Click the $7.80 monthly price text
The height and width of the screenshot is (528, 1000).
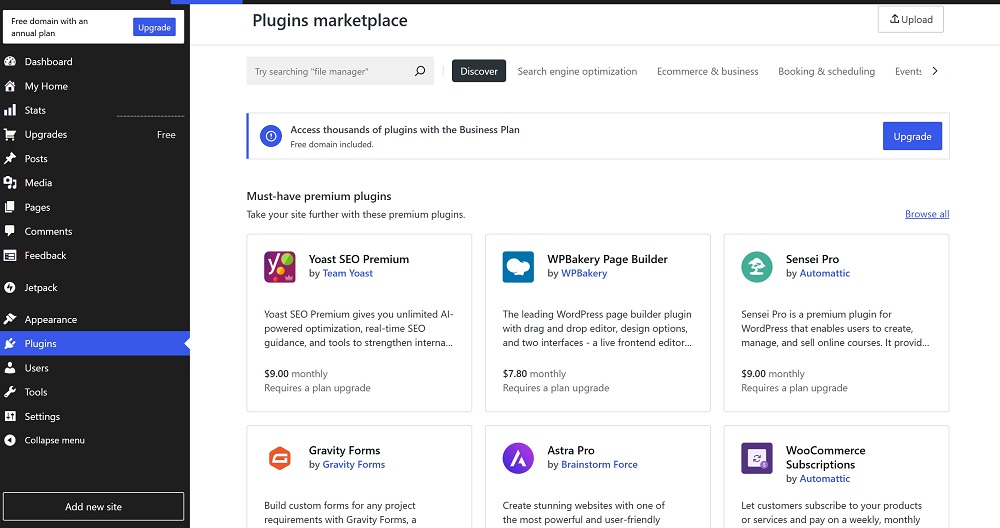534,374
